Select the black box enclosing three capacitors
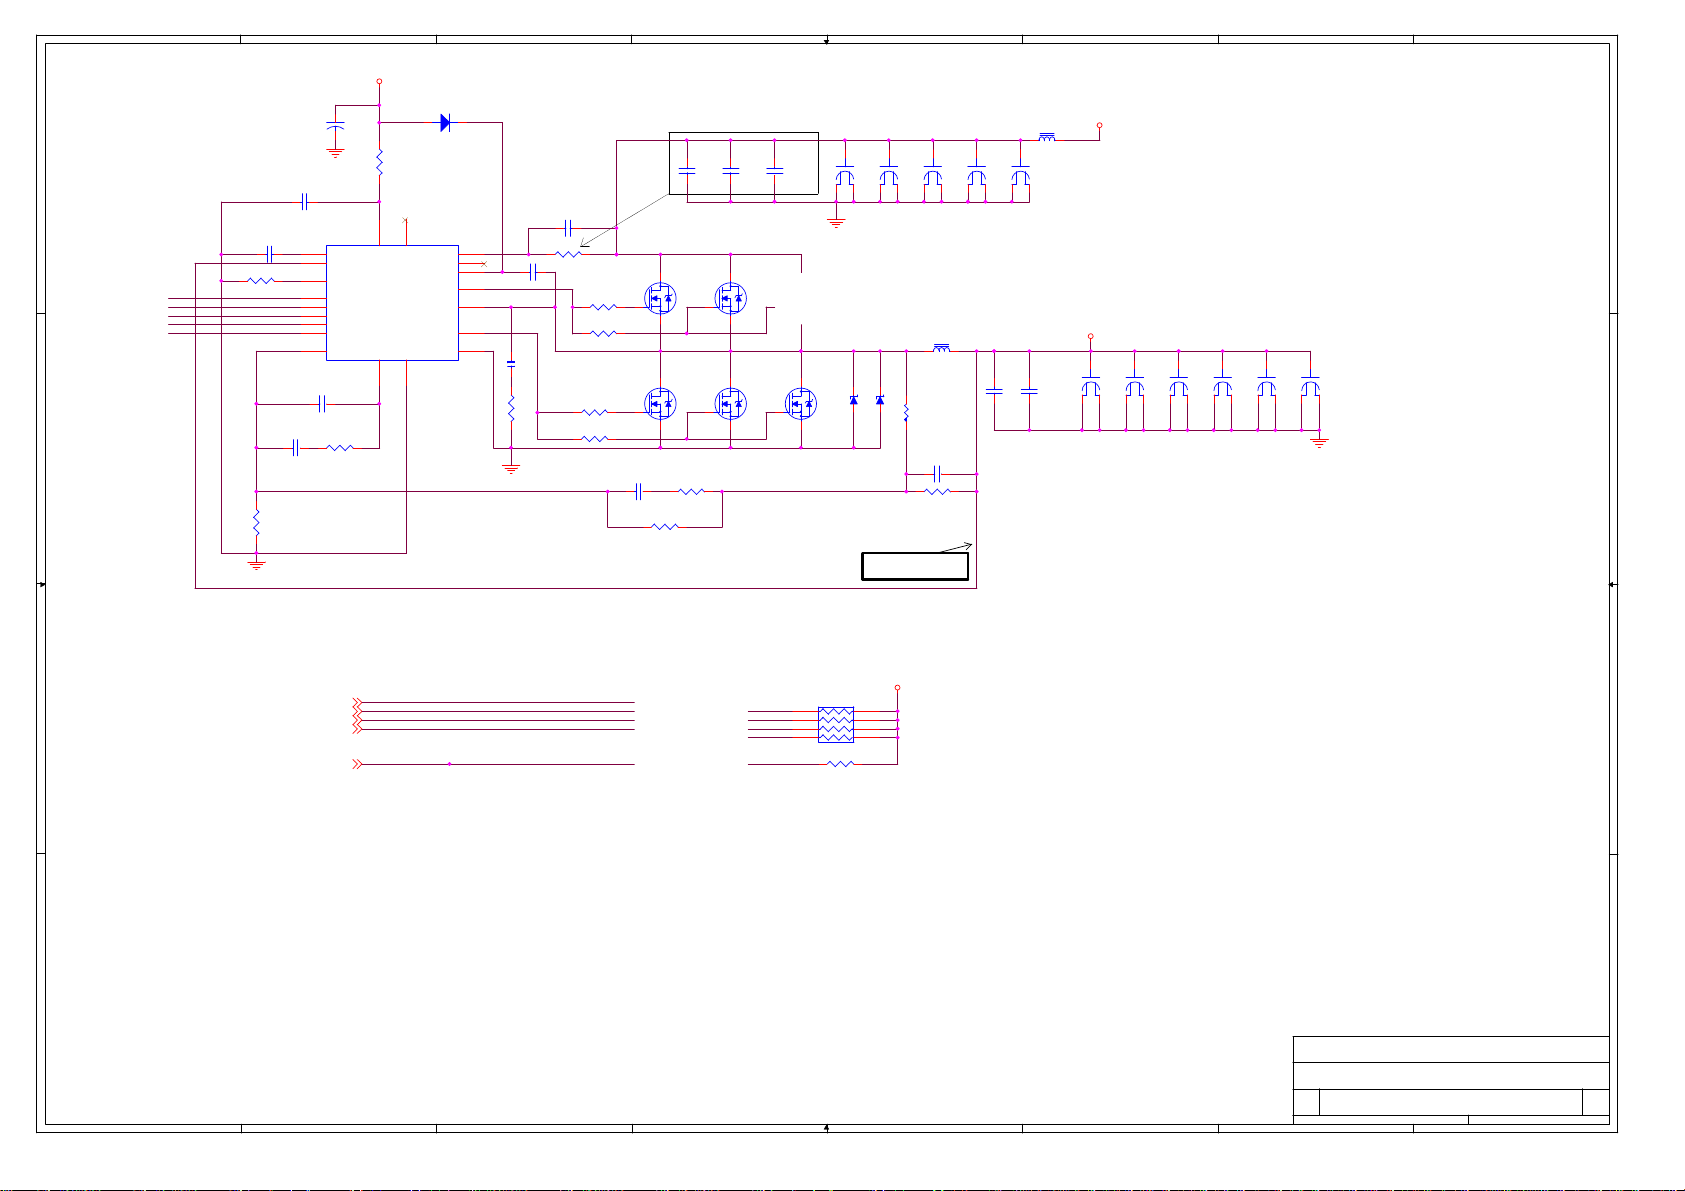The image size is (1685, 1191). click(x=743, y=163)
